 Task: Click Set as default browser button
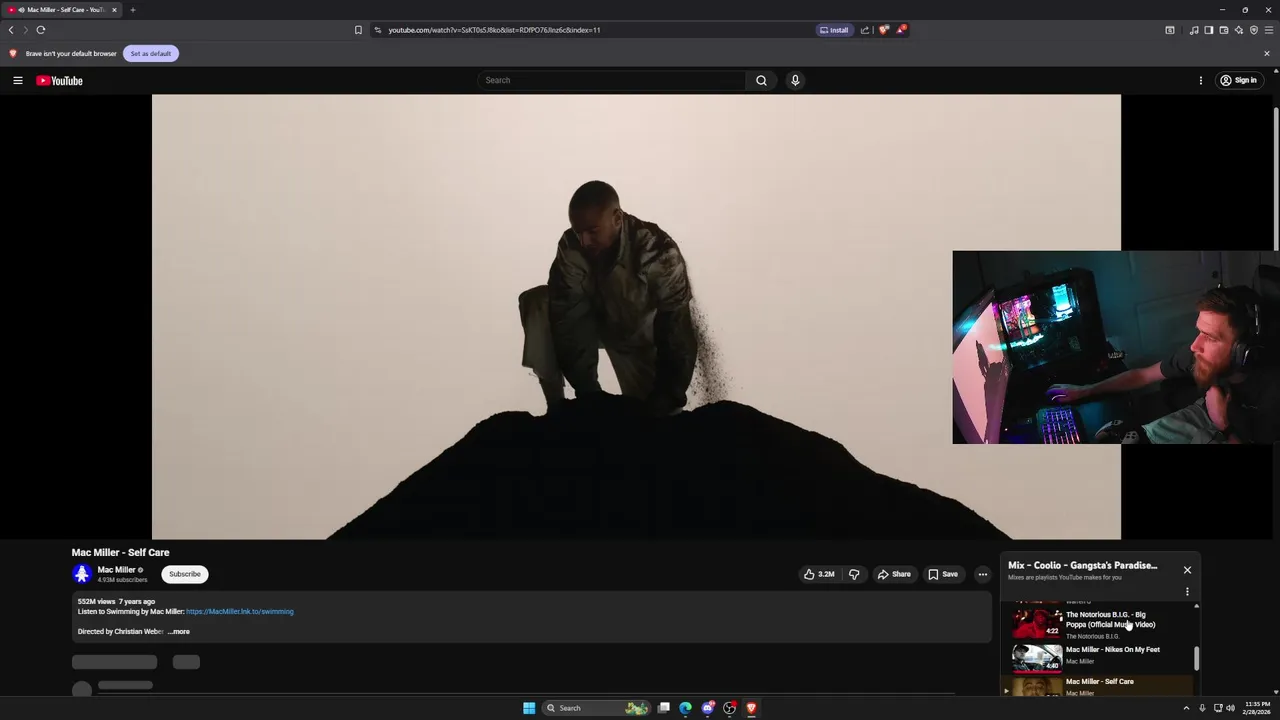pos(151,53)
